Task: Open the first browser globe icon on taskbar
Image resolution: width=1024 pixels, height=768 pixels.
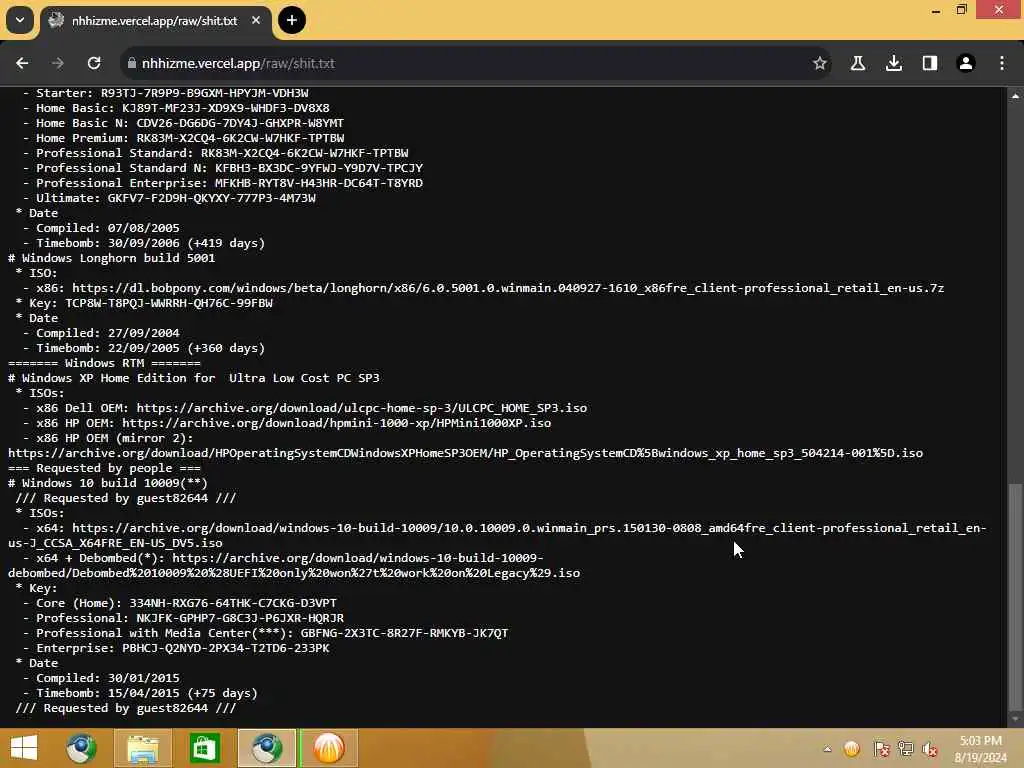Action: pyautogui.click(x=82, y=748)
